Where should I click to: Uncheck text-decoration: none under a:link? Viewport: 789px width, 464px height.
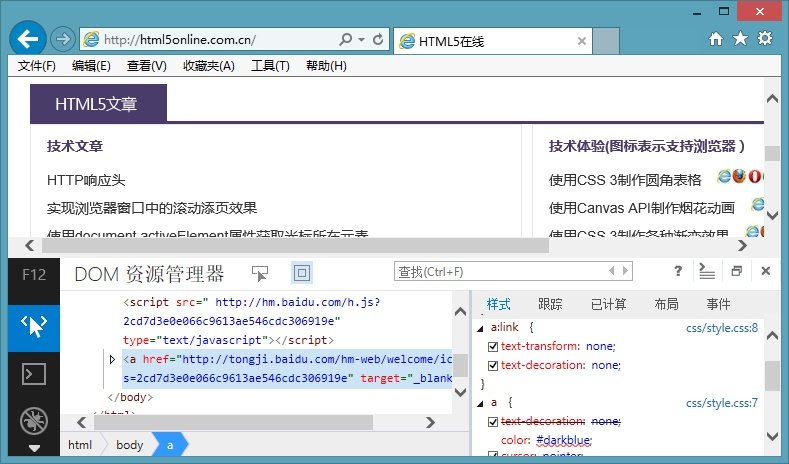[x=493, y=366]
